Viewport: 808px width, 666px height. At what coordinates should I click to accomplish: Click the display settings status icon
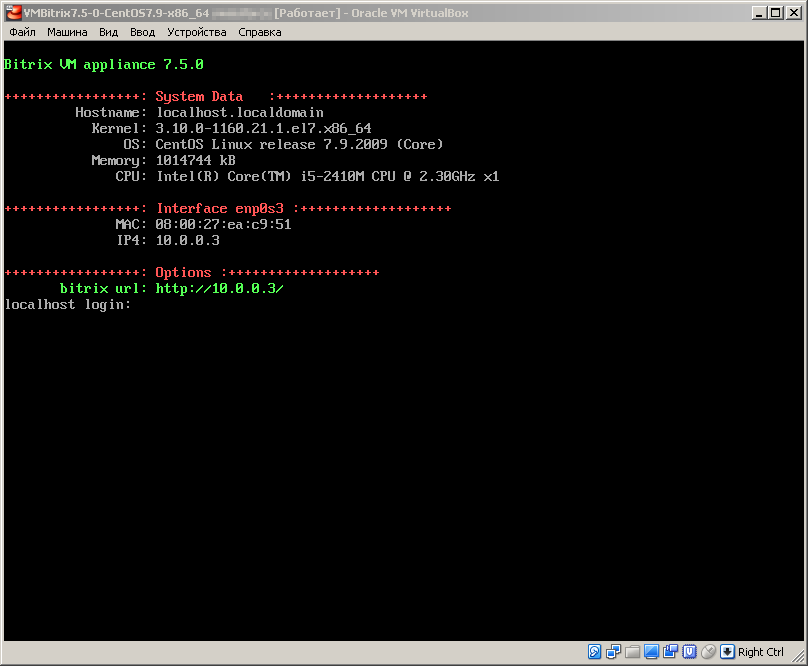pos(651,652)
